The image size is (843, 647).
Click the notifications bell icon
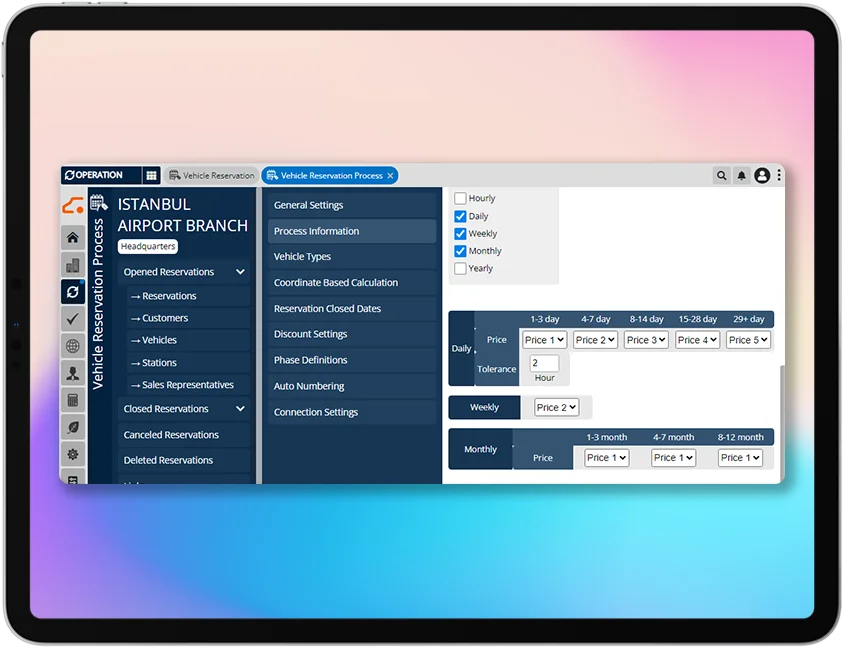(741, 175)
